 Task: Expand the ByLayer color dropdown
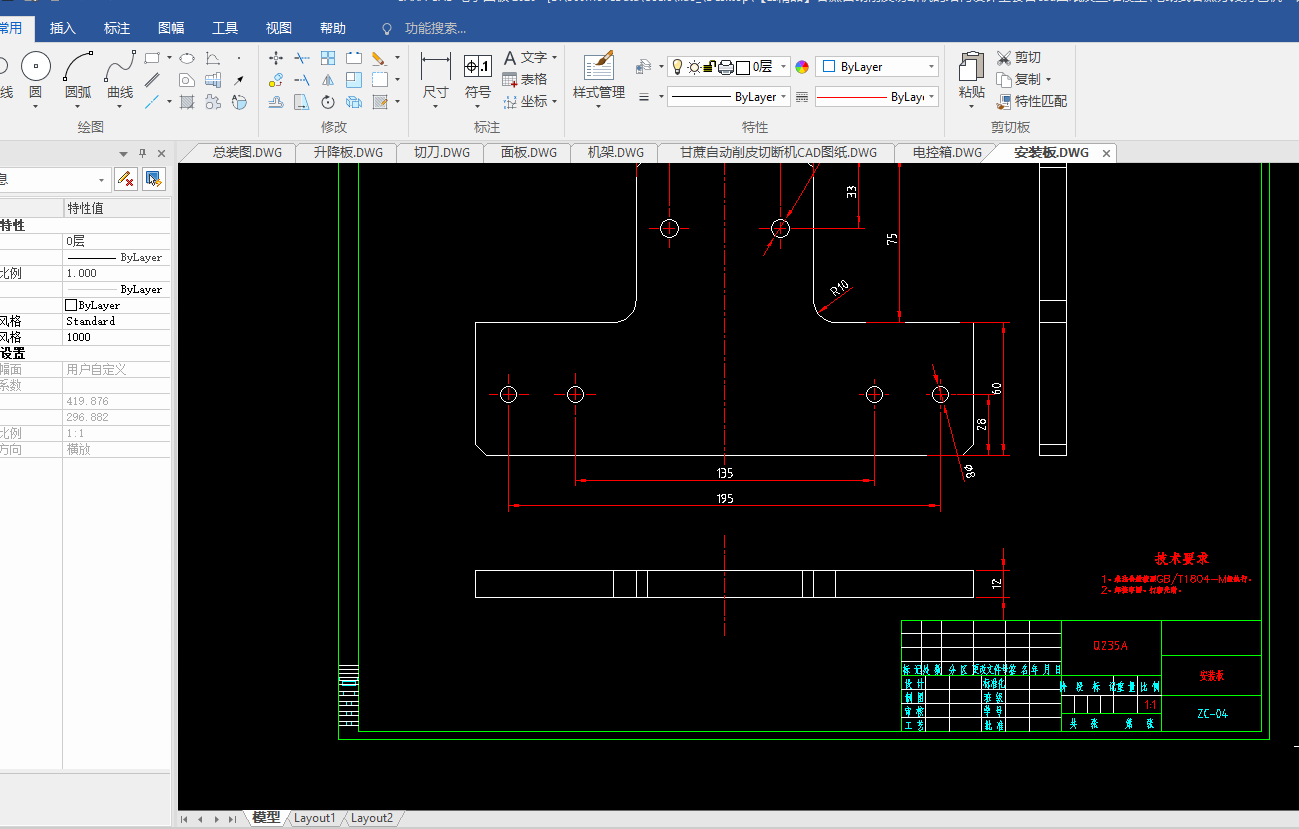click(x=931, y=67)
